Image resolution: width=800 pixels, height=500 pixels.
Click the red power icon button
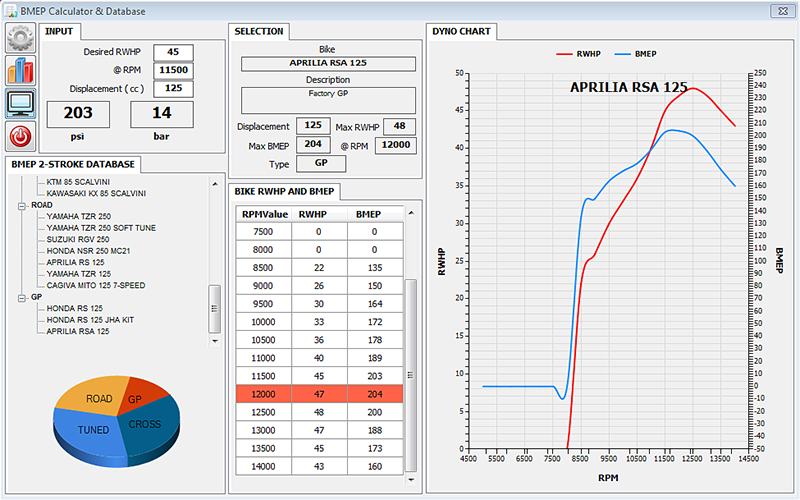pos(20,136)
